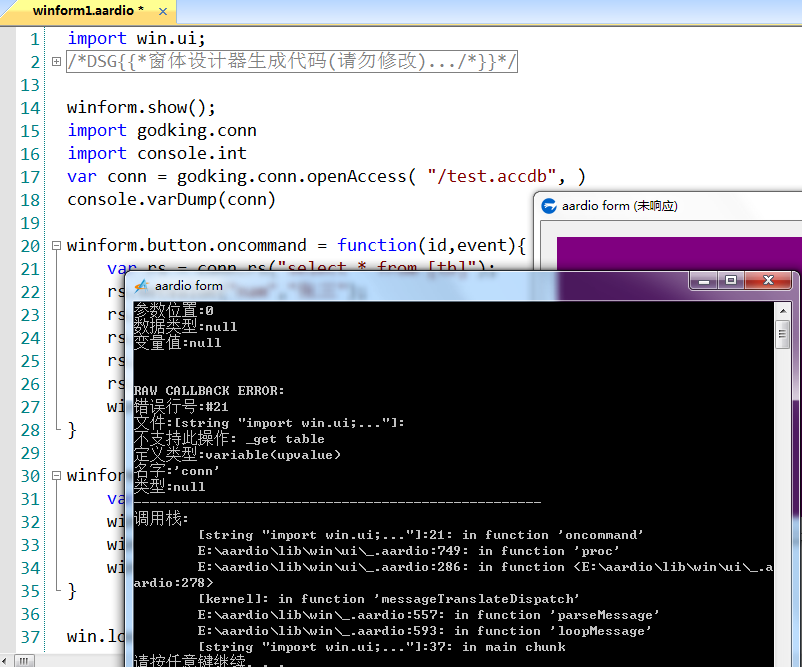Click the folded designer code placeholder text
This screenshot has height=667, width=802.
tap(292, 62)
